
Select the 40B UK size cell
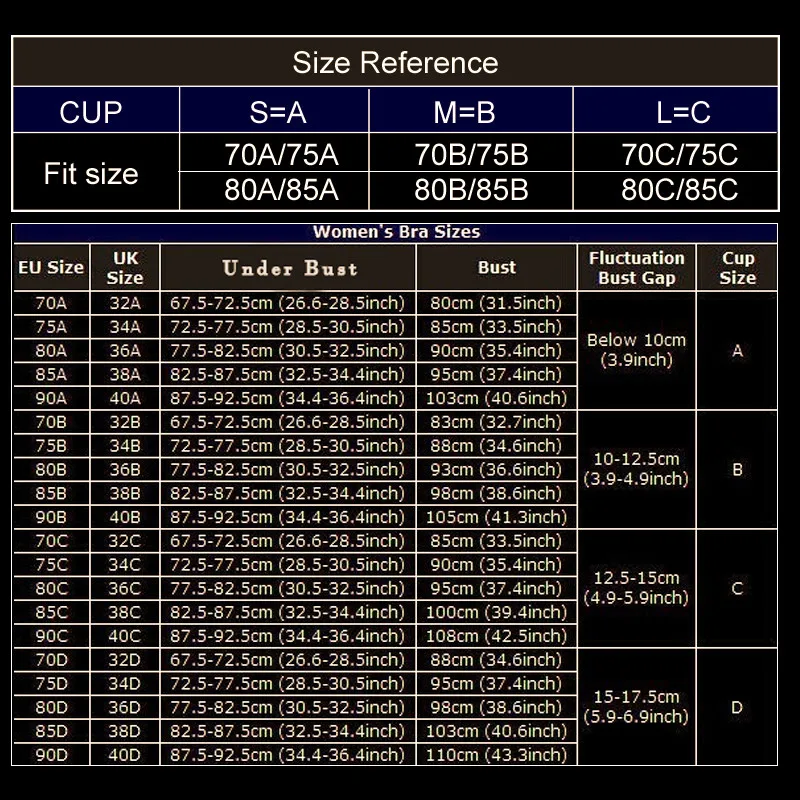125,517
